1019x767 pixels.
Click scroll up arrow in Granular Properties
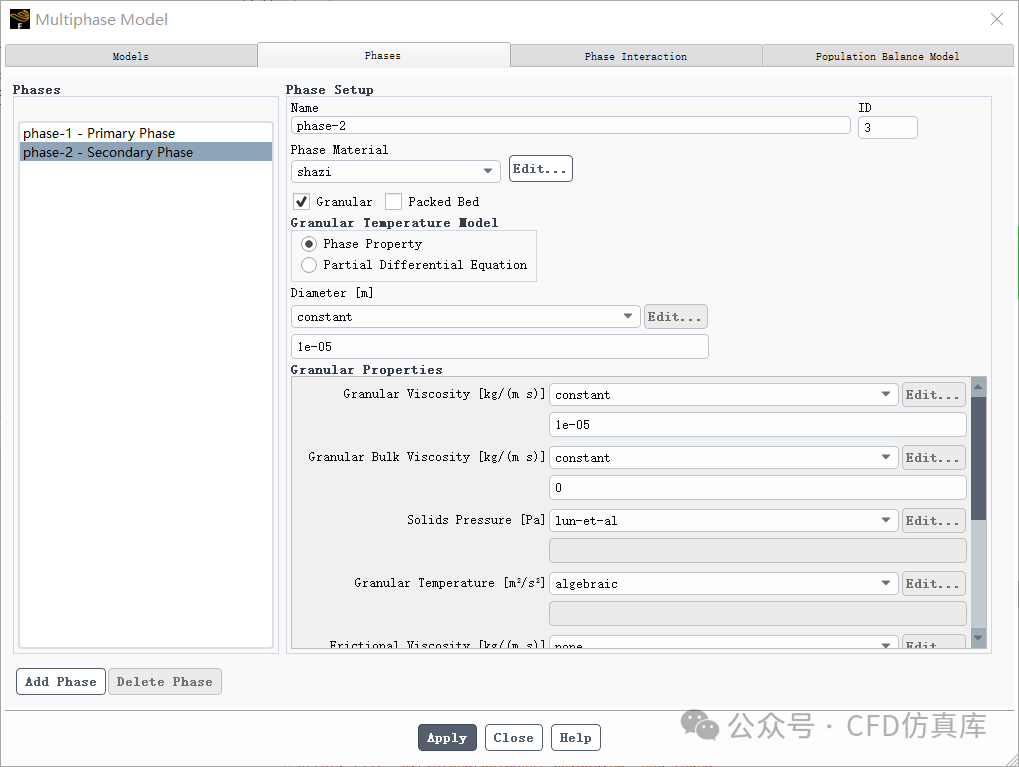(978, 387)
